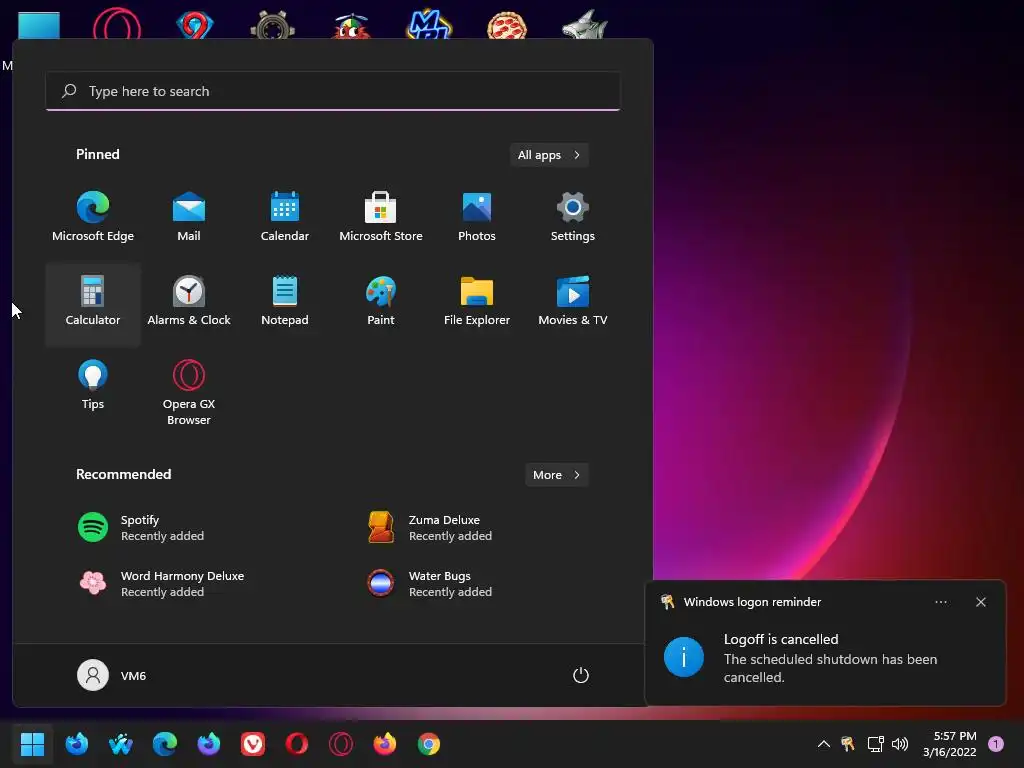Open the Tips app
This screenshot has height=768, width=1024.
pyautogui.click(x=93, y=386)
